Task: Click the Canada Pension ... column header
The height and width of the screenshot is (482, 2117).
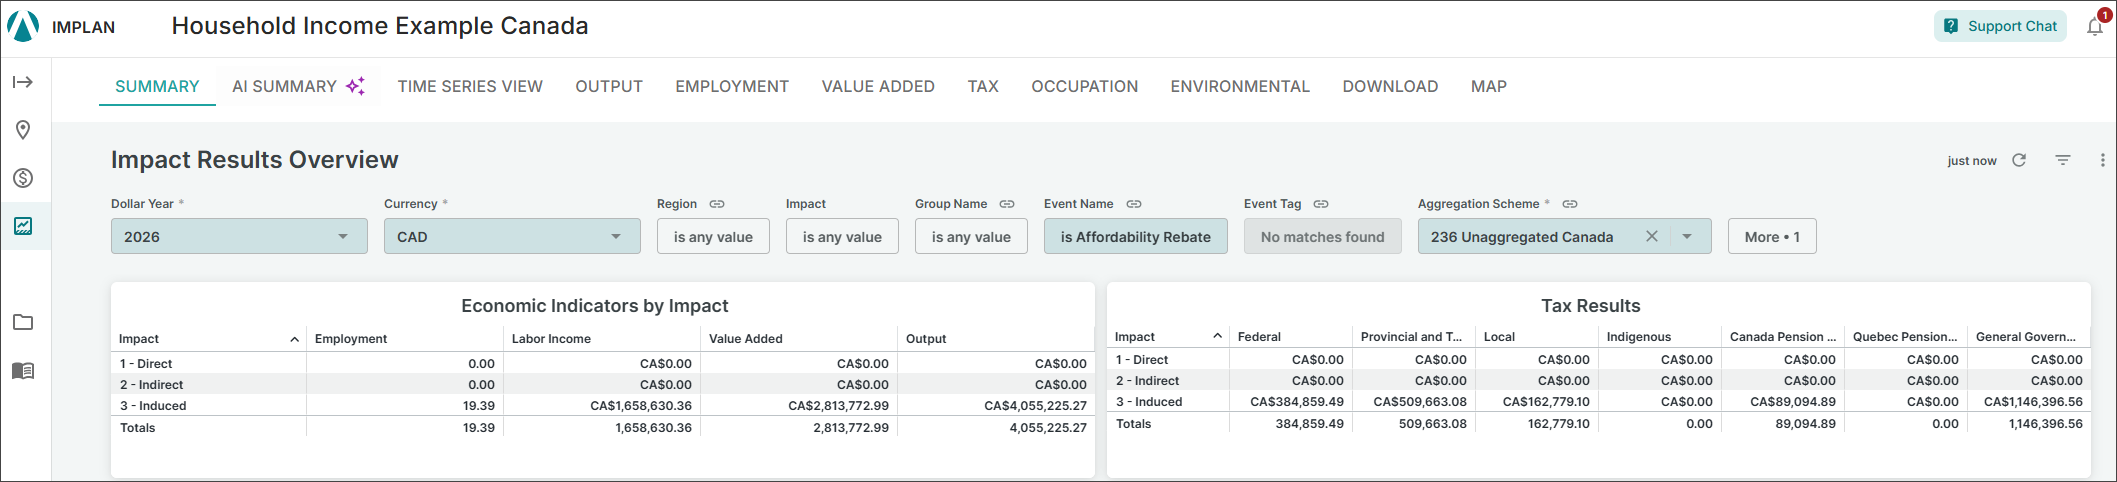Action: (1783, 336)
